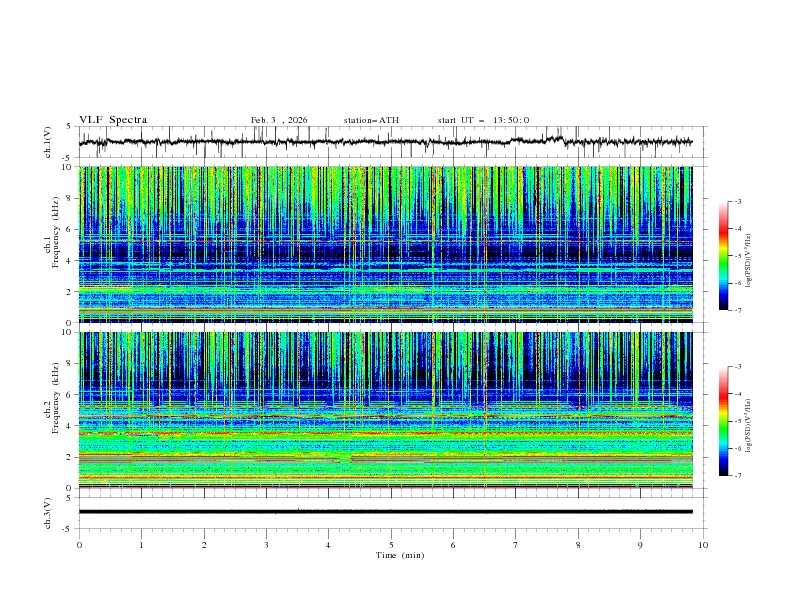
Task: Click the ch.1 voltage waveform trace
Action: coord(386,142)
